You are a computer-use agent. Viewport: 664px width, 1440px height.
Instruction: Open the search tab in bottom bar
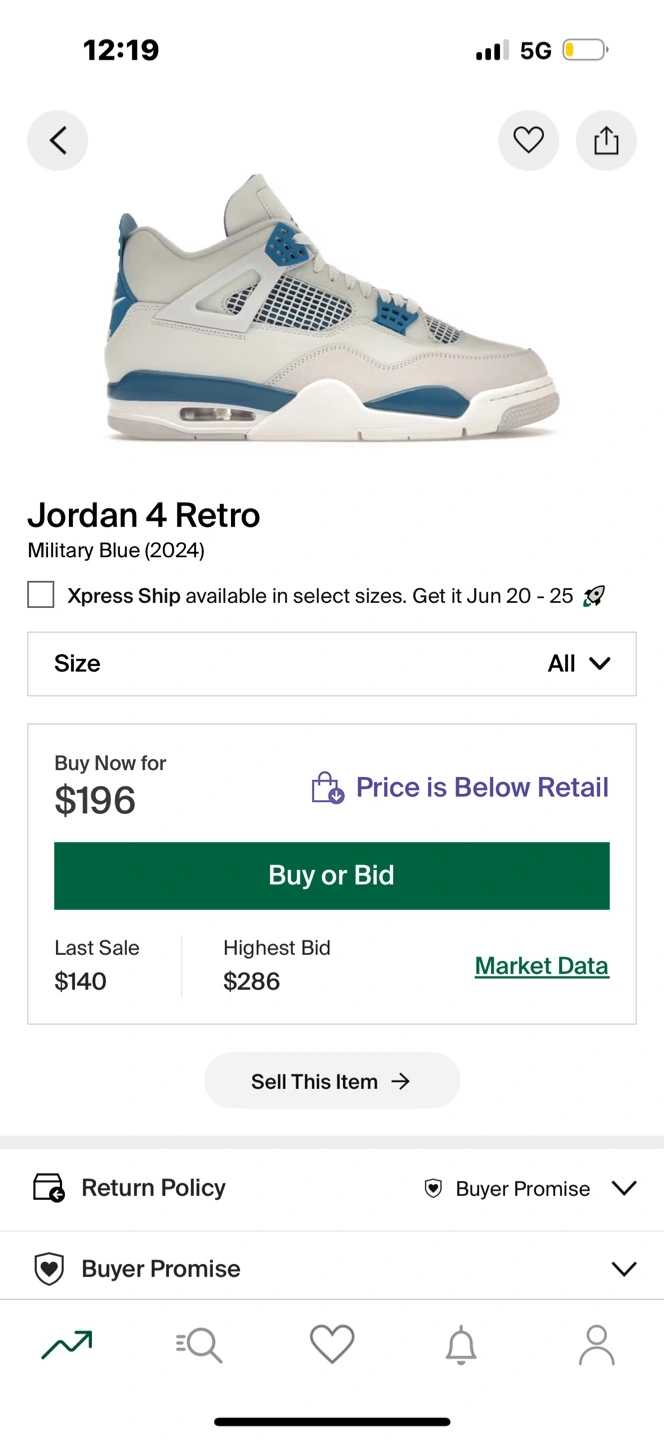point(199,1345)
